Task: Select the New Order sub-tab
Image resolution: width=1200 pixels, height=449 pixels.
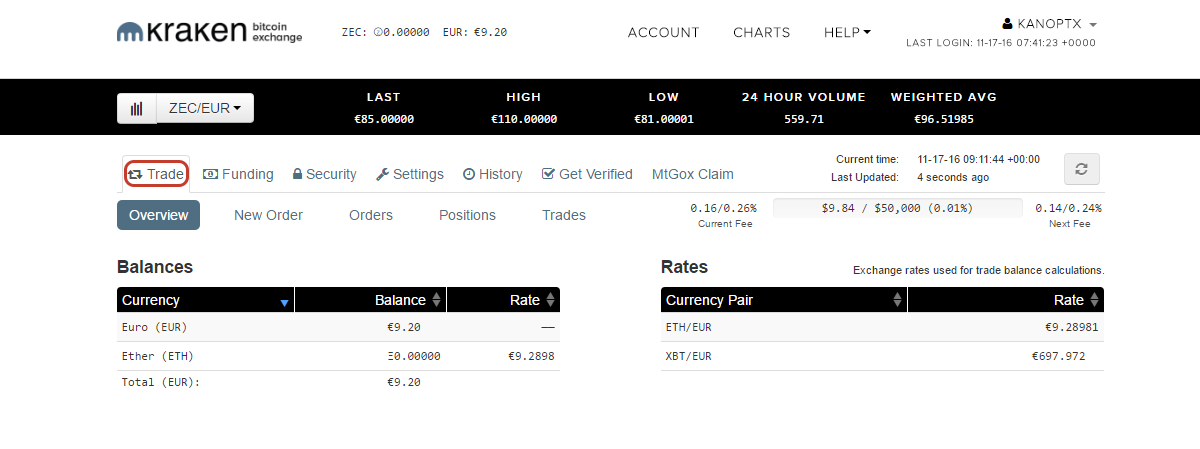Action: tap(268, 215)
